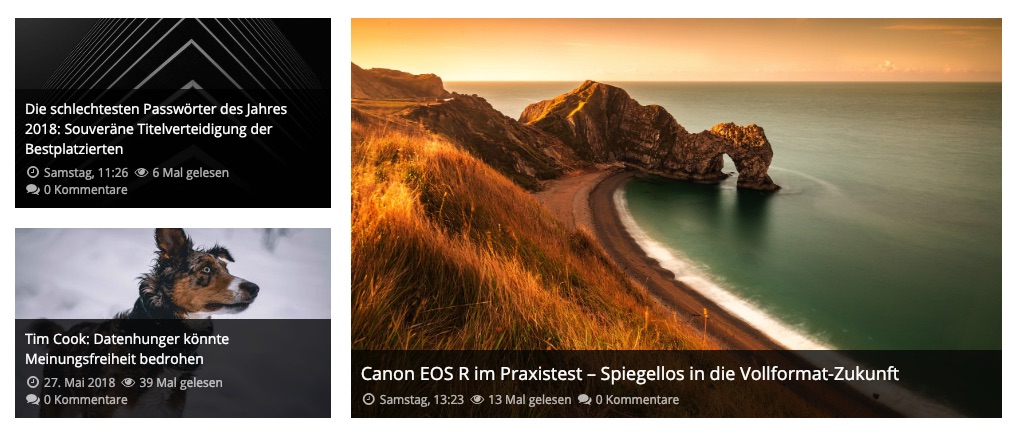Click the 27. Mai 2018 date text

(x=79, y=382)
